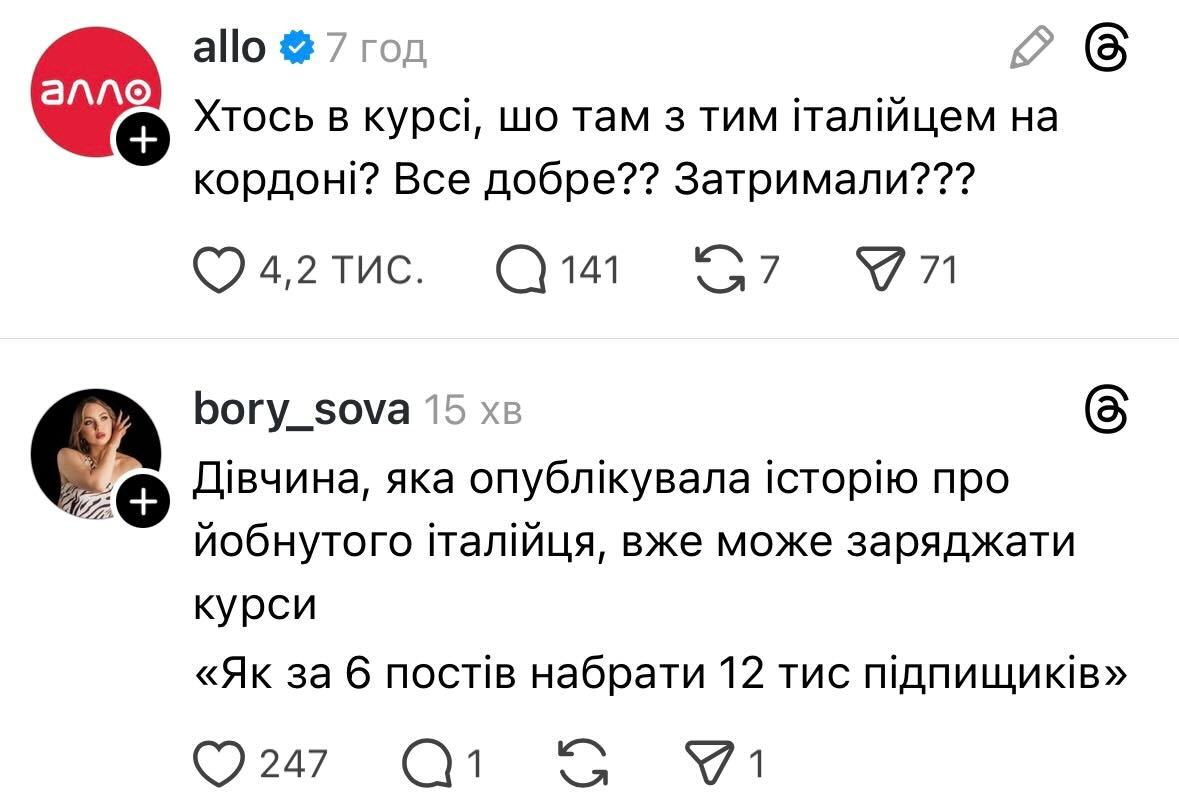
Task: View the red allo profile avatar
Action: [90, 95]
